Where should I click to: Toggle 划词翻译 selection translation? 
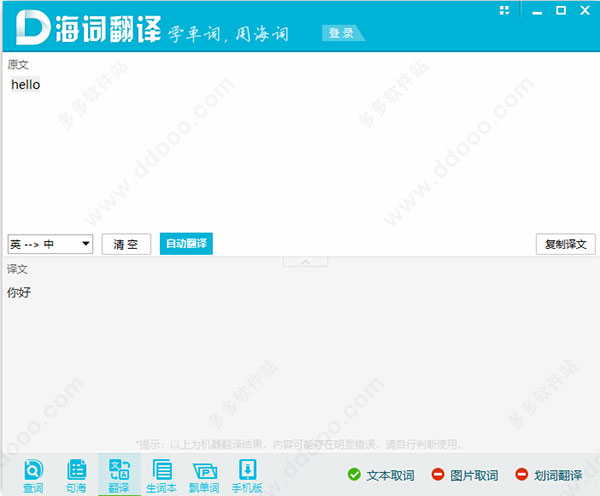click(x=549, y=475)
